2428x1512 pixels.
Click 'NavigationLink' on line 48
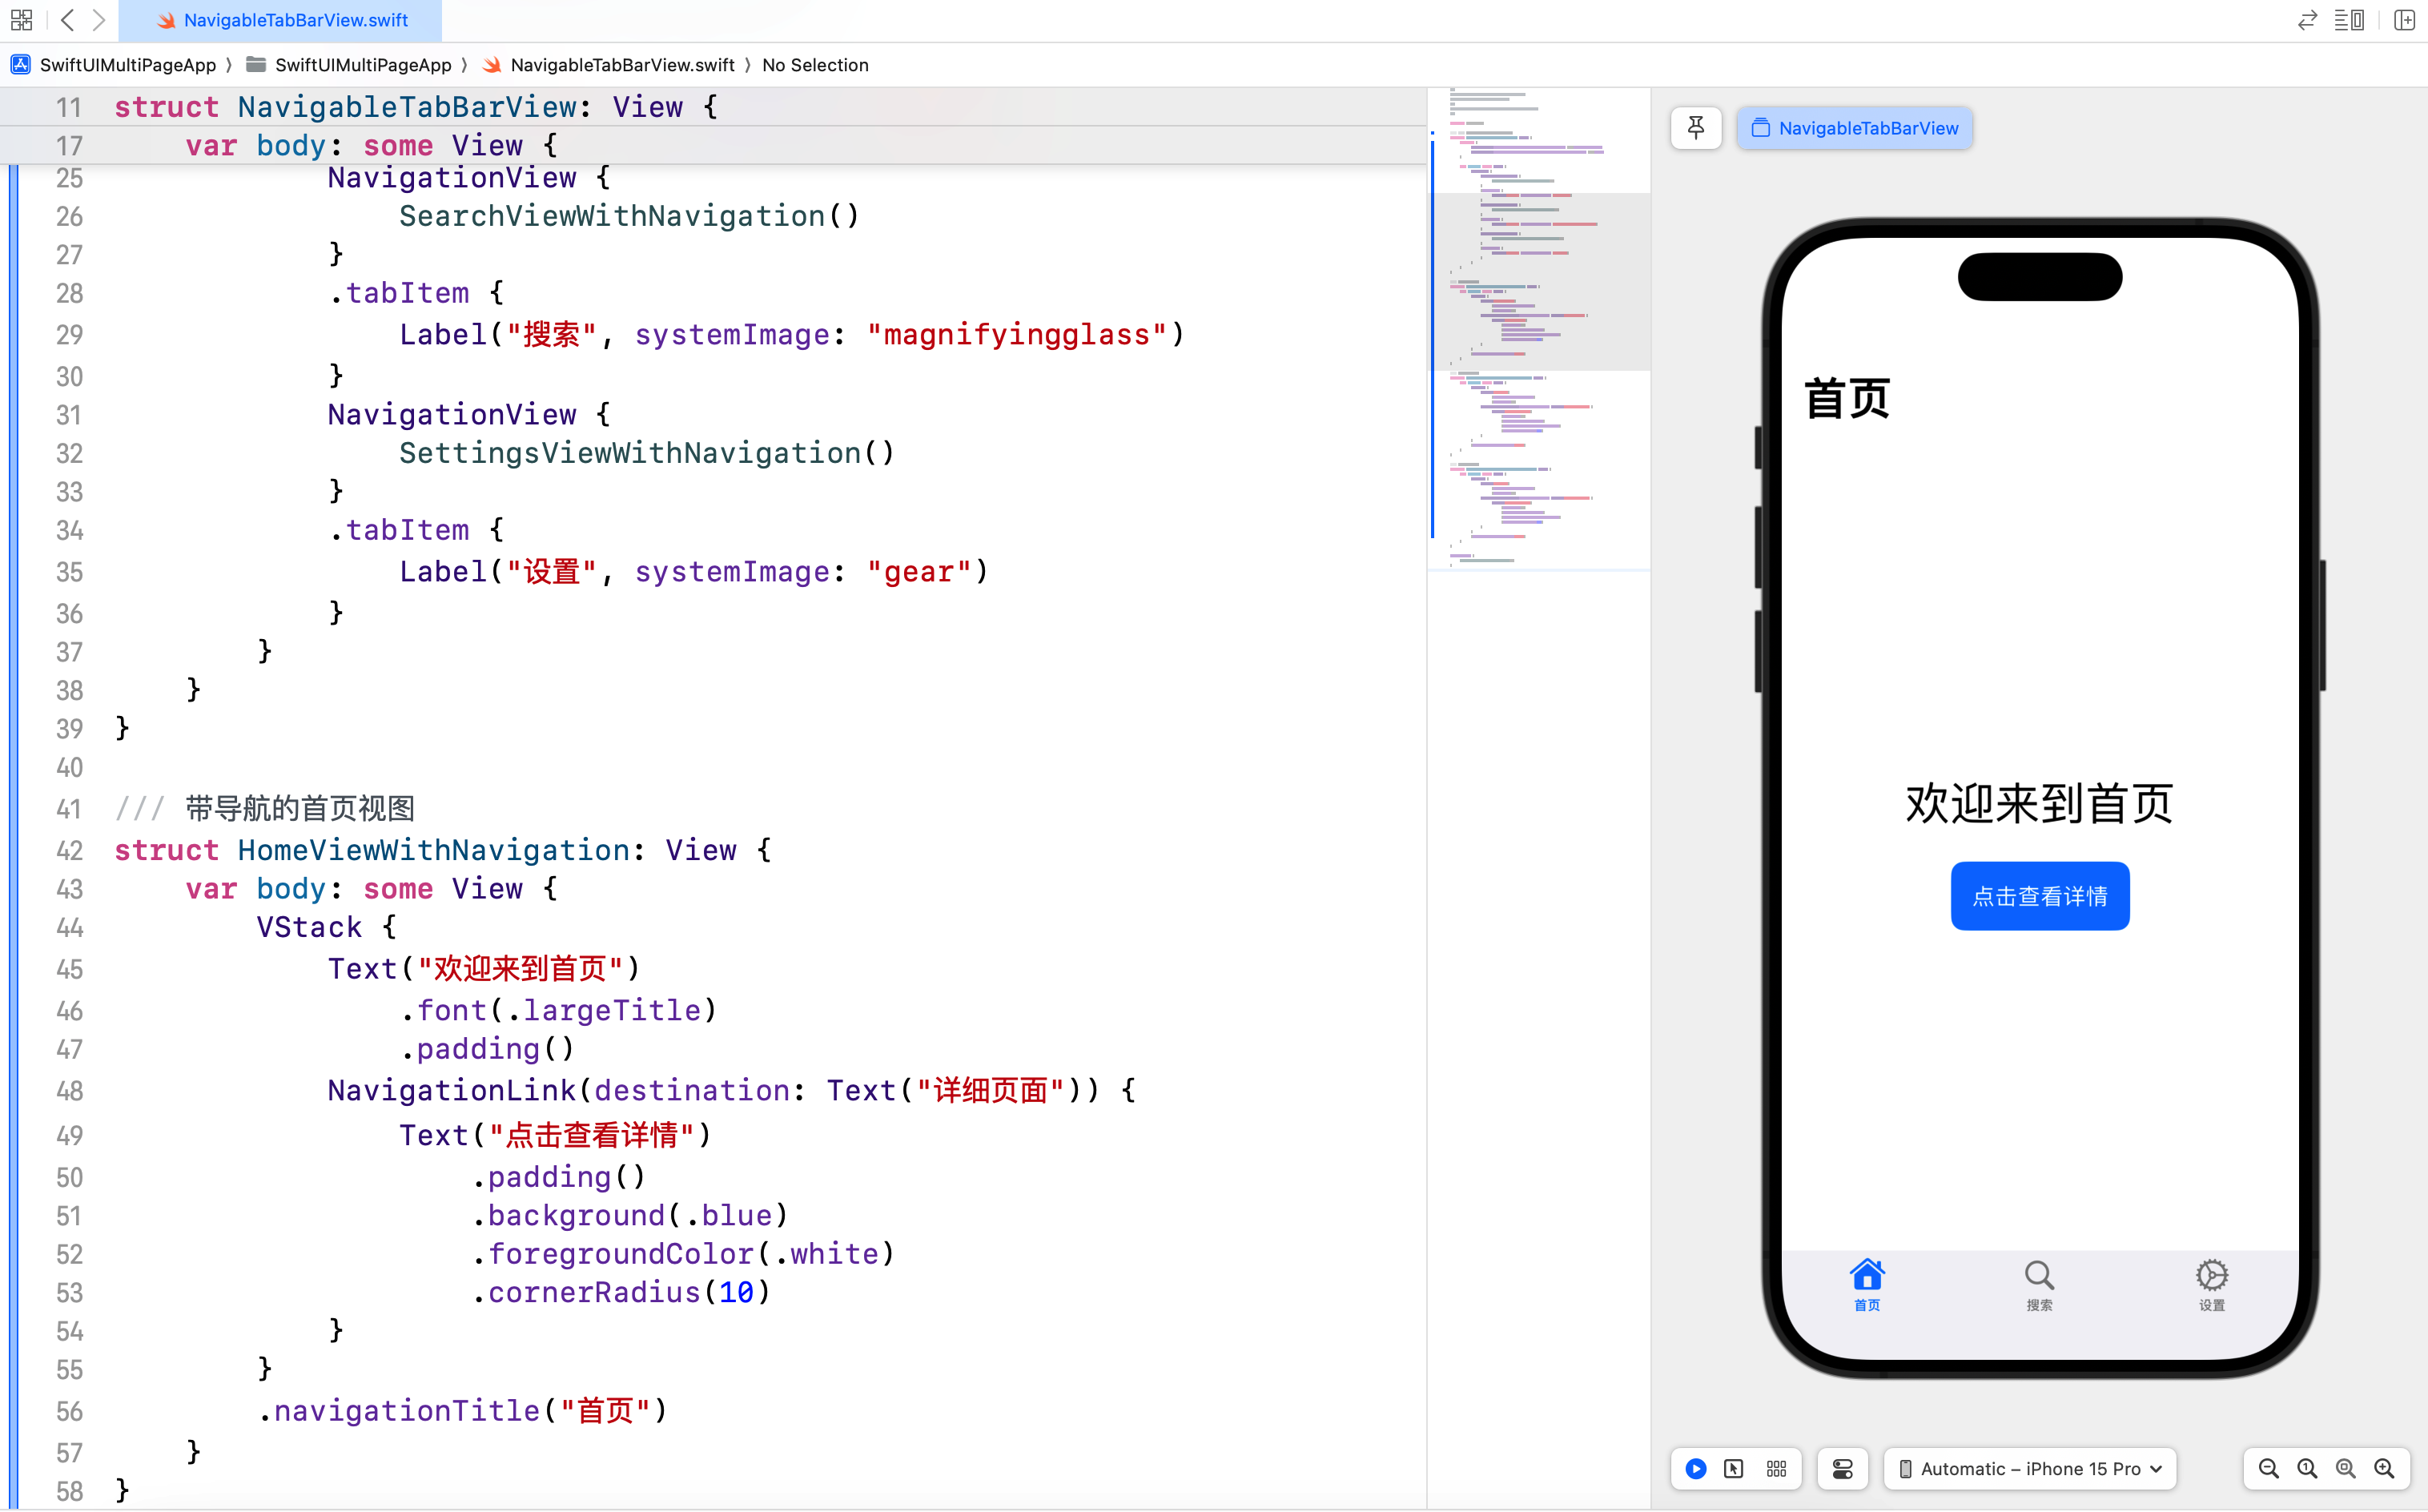[452, 1090]
